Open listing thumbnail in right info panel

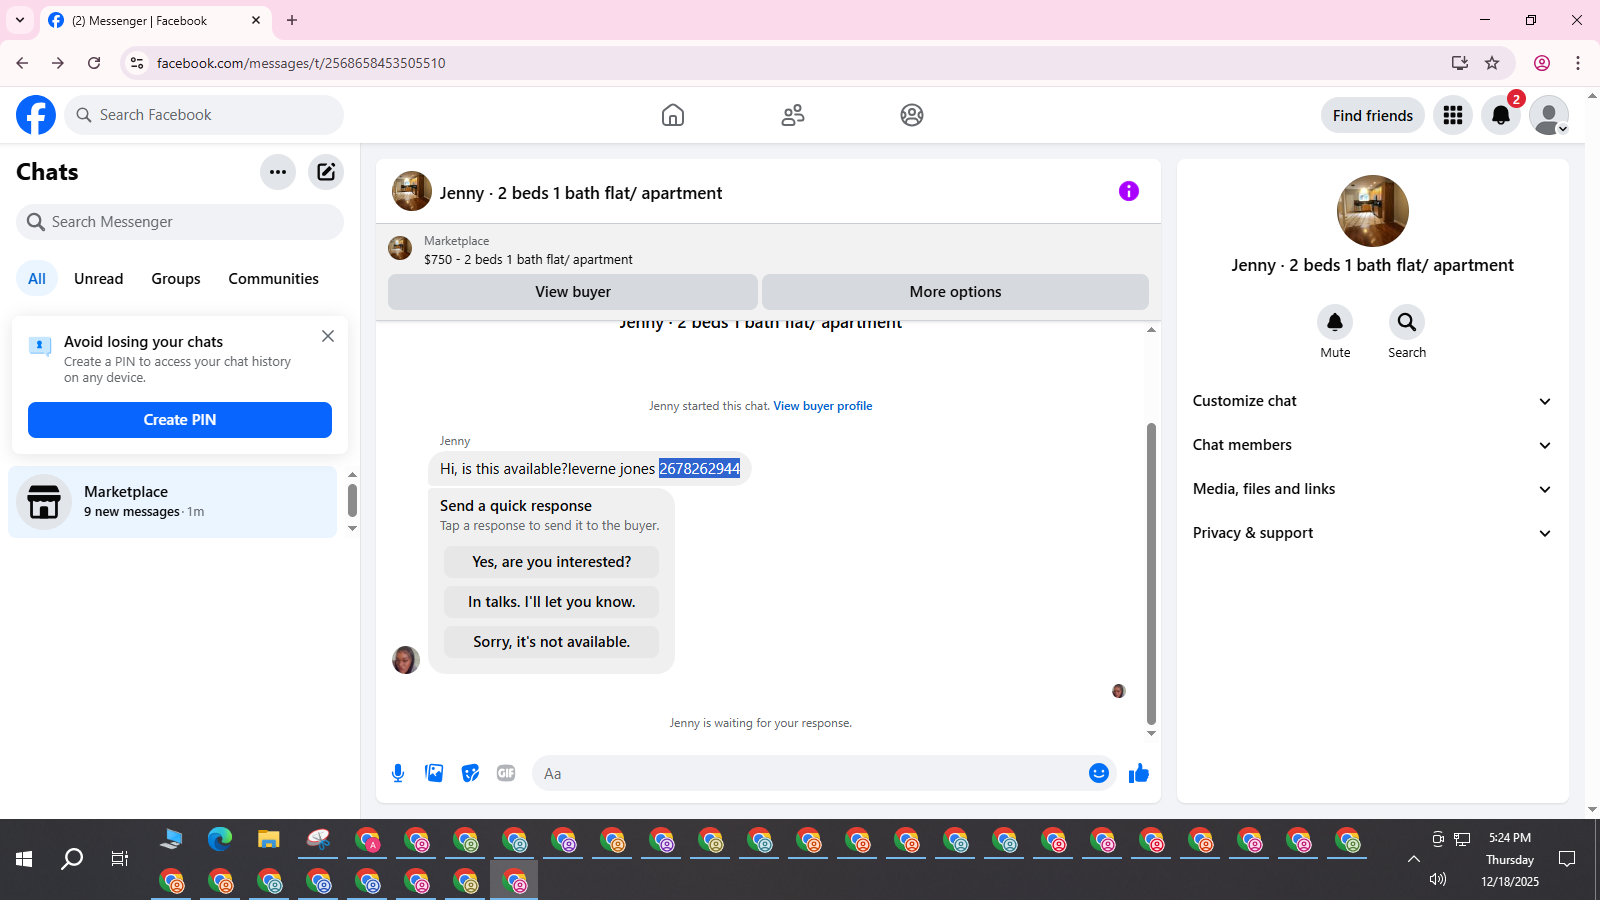1373,211
